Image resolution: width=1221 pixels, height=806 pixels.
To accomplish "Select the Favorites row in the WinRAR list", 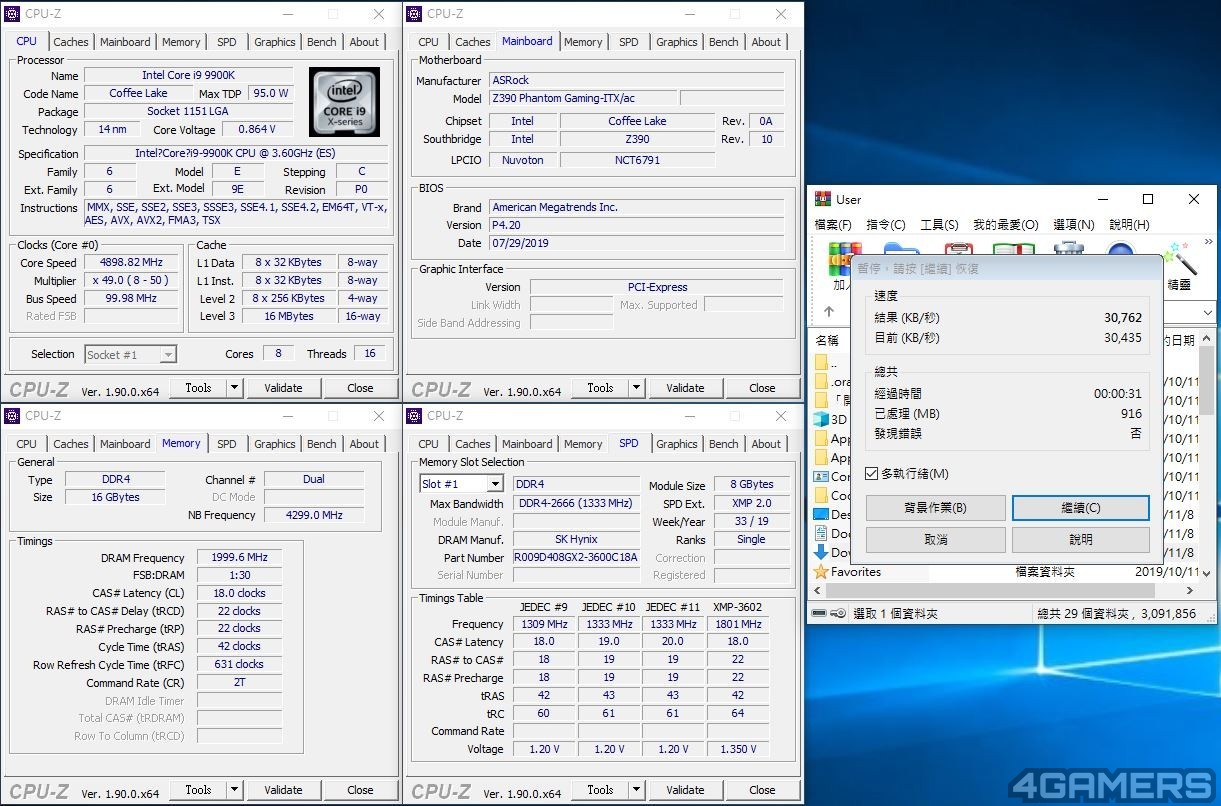I will click(1005, 572).
